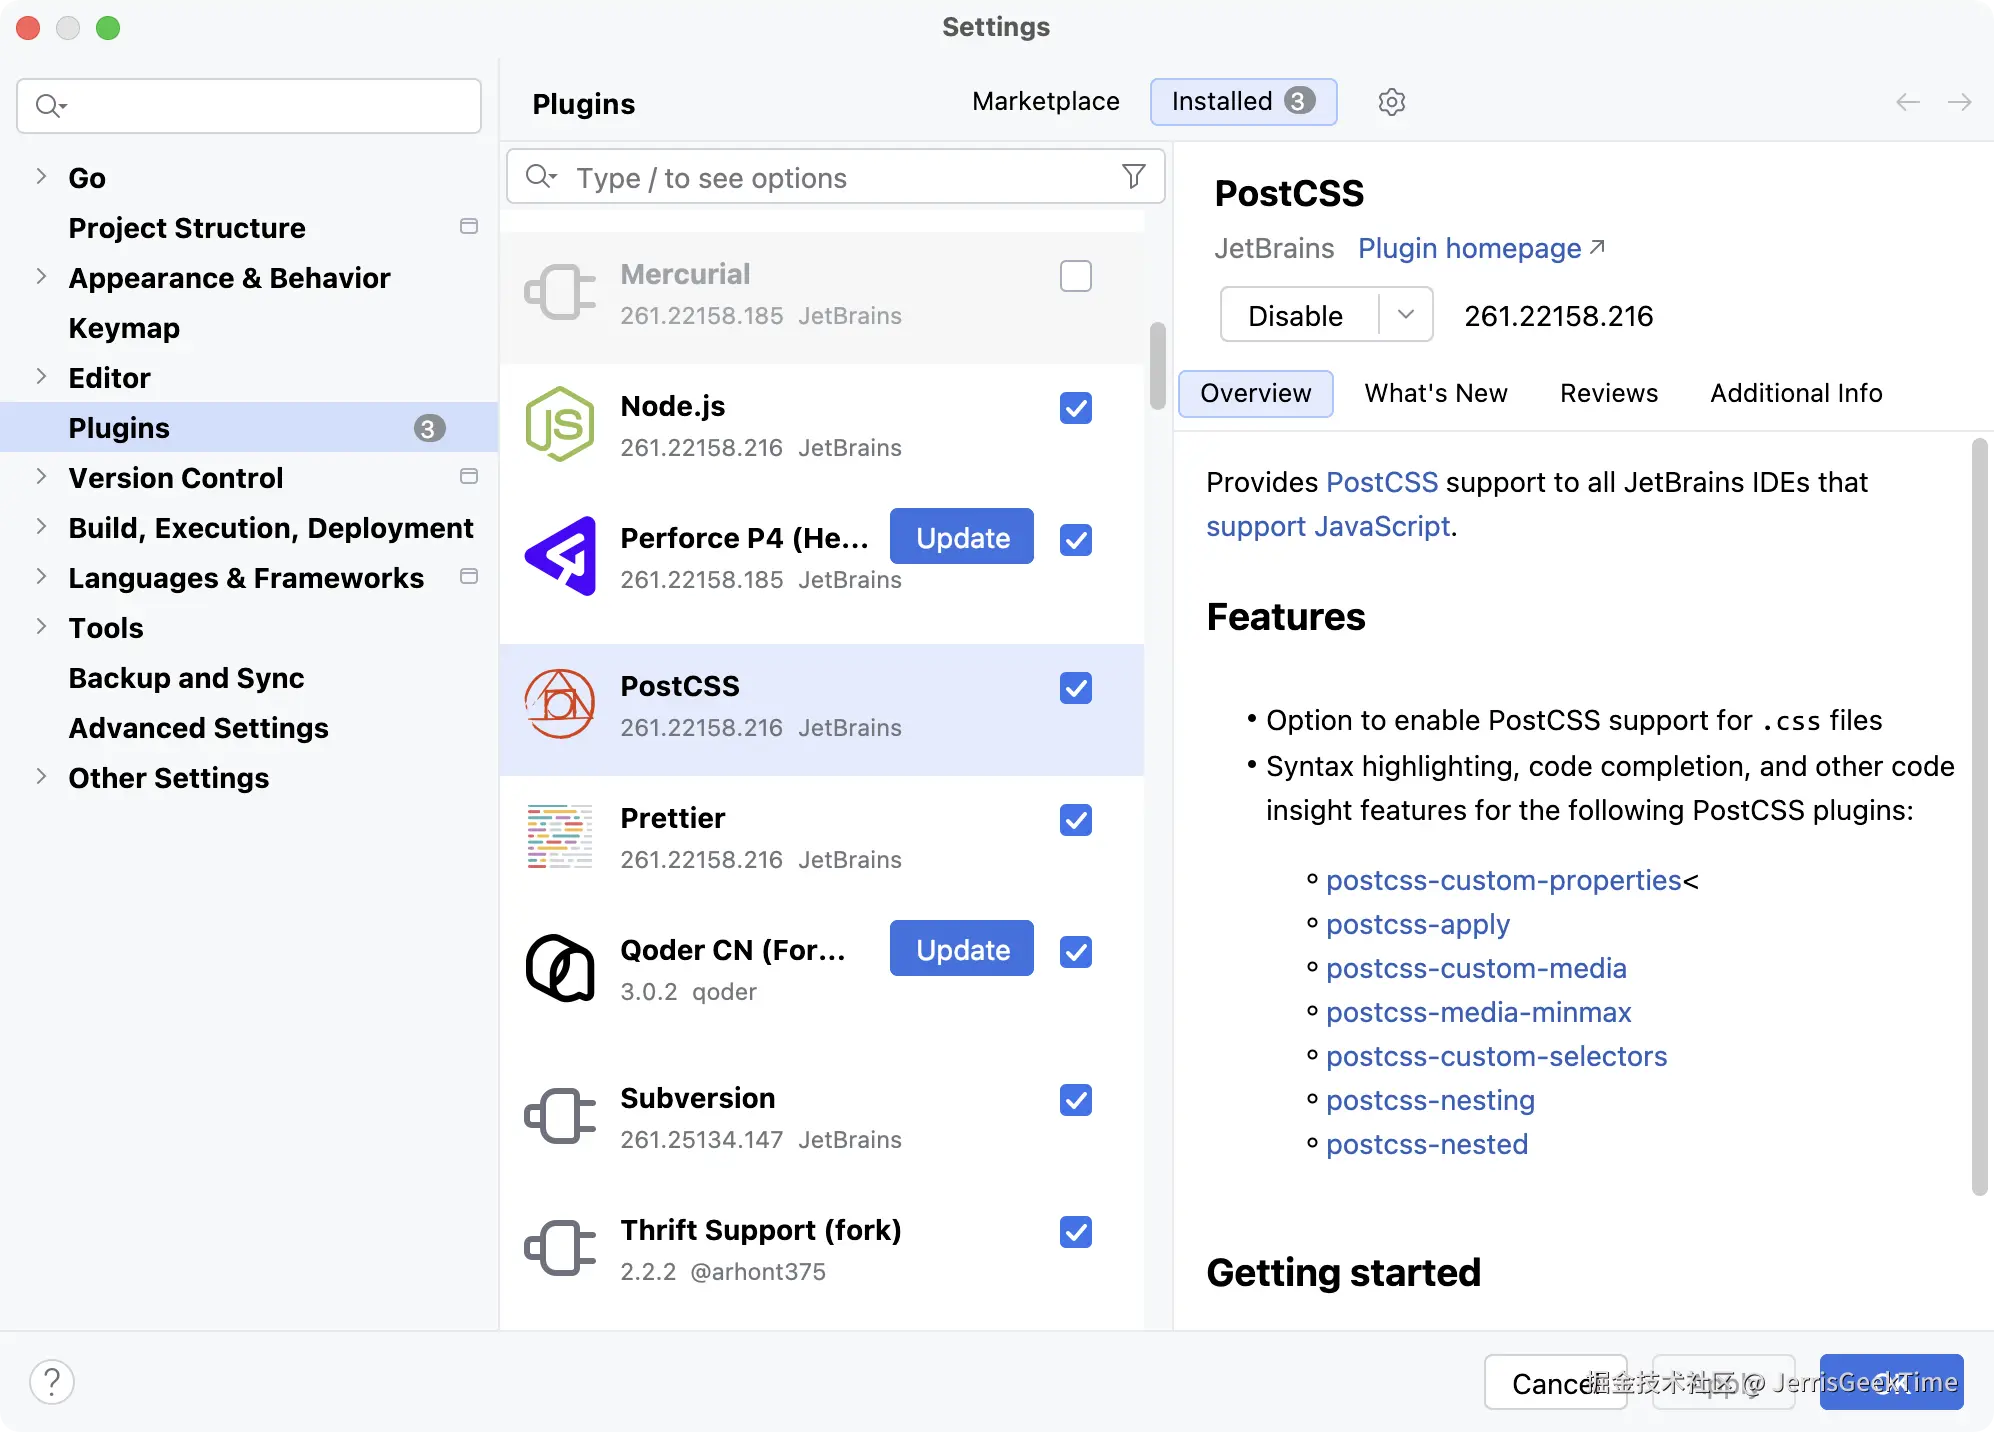
Task: Uncheck the Perforce P4 plugin checkbox
Action: pos(1076,540)
